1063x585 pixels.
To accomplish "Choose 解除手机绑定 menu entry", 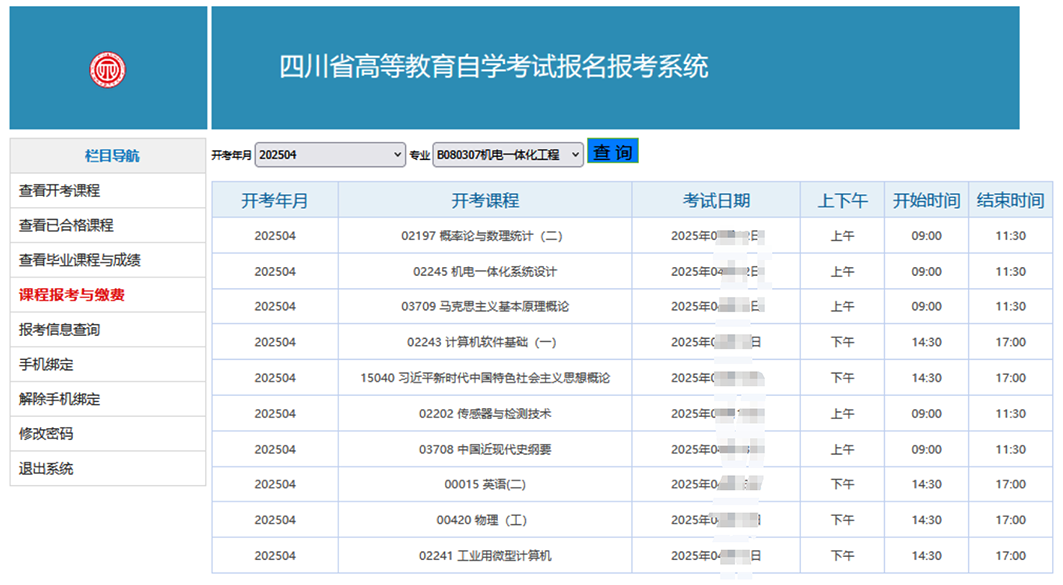I will [x=59, y=399].
